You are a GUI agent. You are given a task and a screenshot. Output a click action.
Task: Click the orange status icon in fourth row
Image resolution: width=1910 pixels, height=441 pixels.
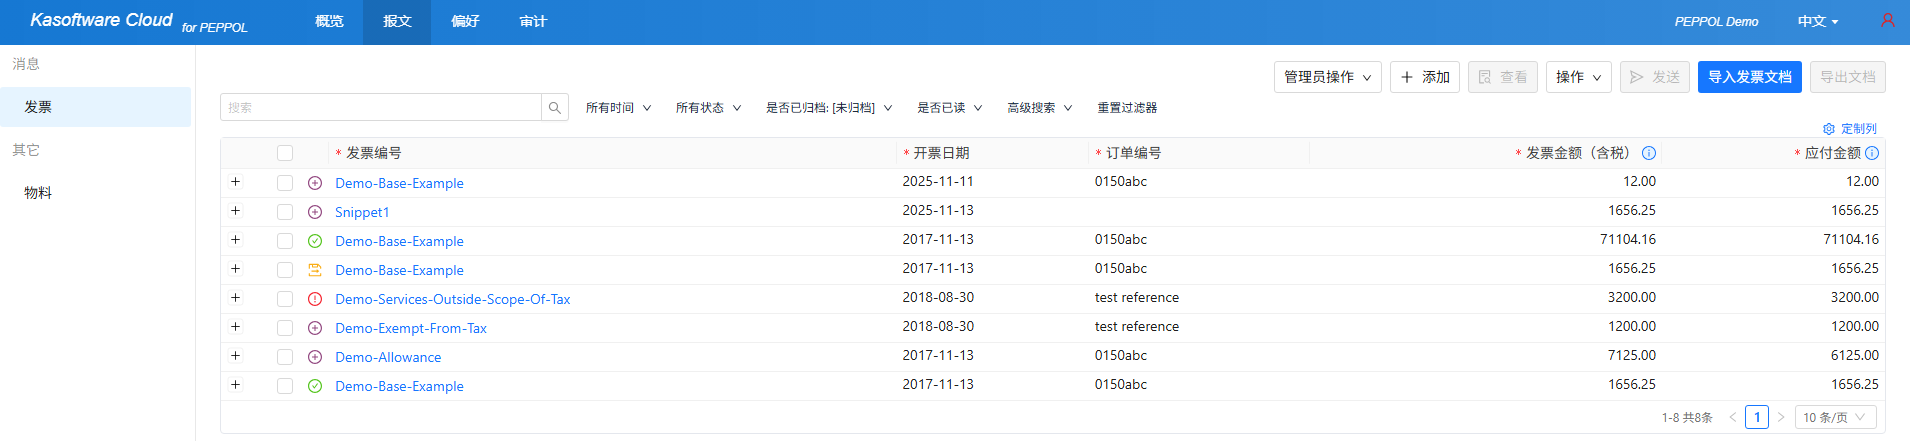[315, 270]
